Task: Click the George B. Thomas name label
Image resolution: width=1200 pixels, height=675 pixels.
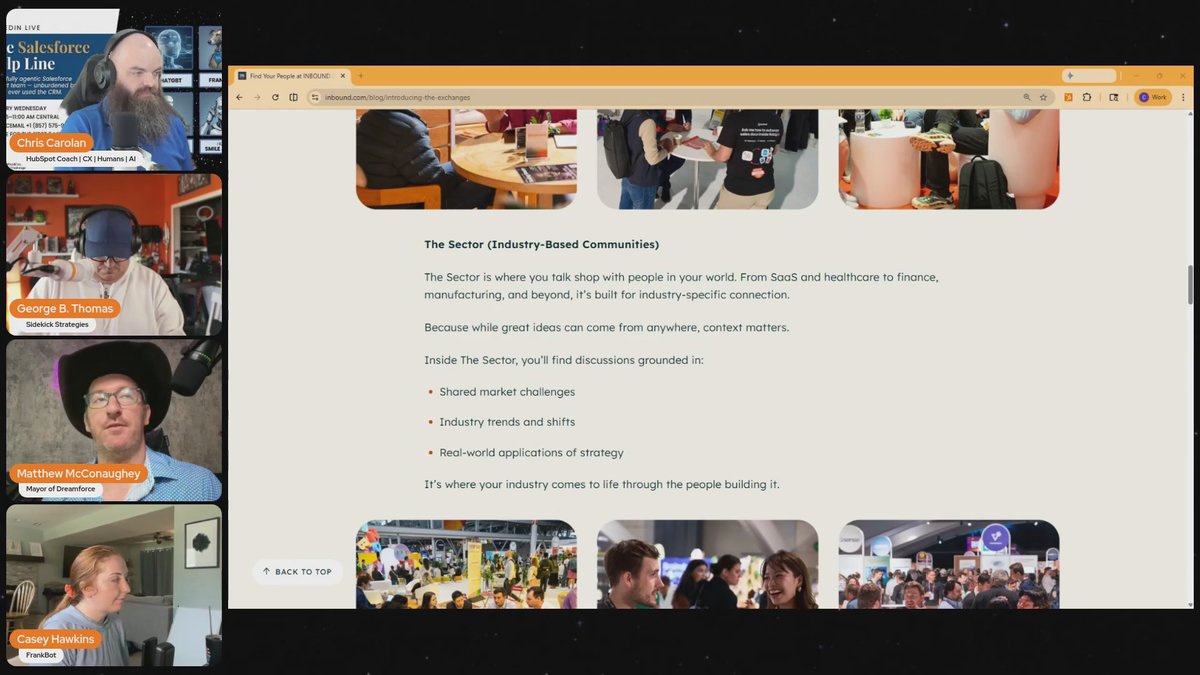Action: 65,309
